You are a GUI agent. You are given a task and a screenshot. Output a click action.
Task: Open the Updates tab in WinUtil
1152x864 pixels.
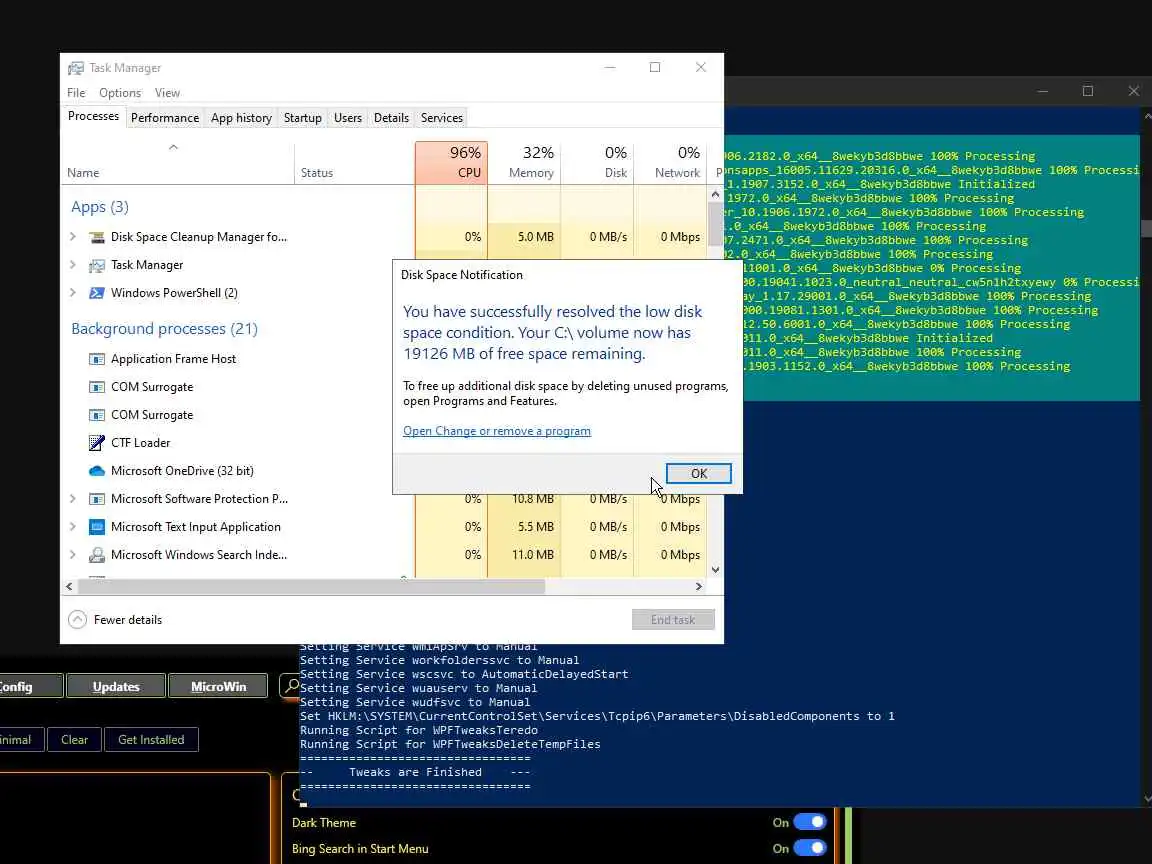(116, 686)
